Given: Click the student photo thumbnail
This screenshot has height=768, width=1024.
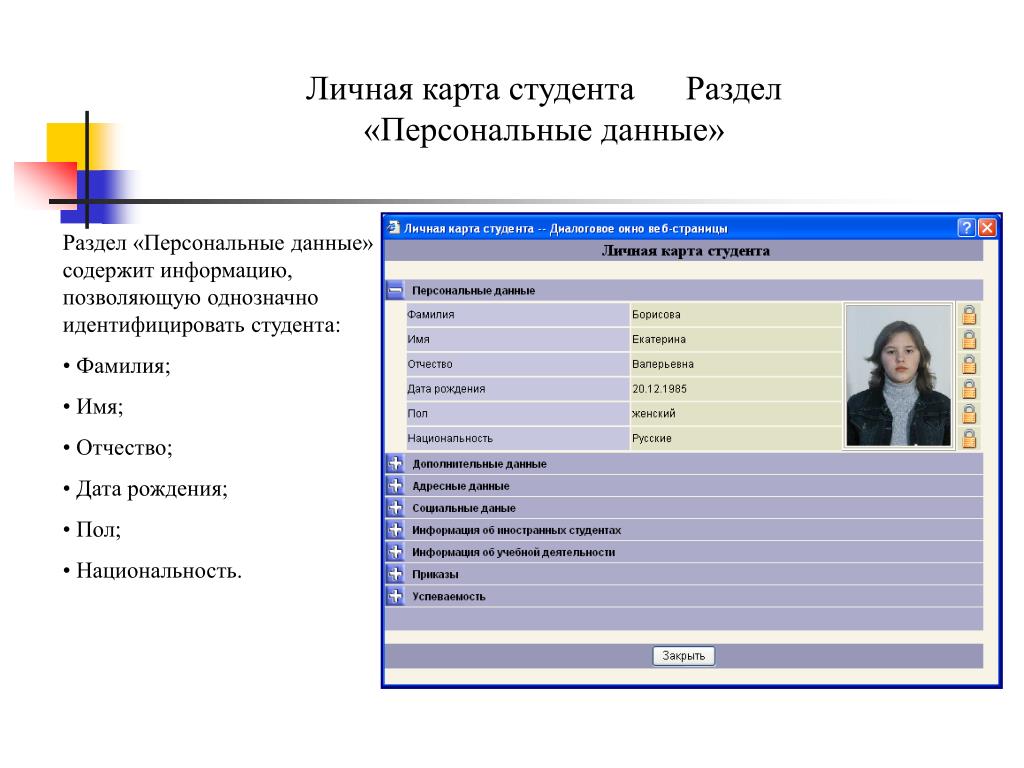Looking at the screenshot, I should (899, 376).
